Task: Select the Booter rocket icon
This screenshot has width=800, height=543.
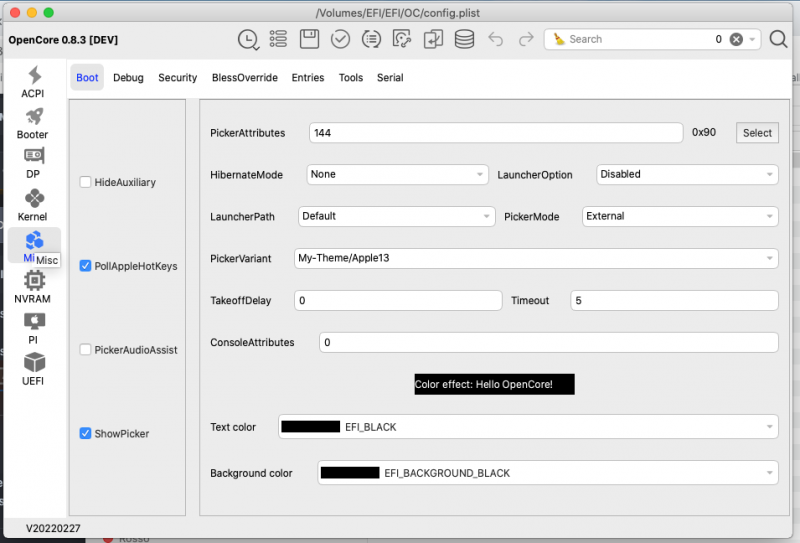Action: coord(33,122)
